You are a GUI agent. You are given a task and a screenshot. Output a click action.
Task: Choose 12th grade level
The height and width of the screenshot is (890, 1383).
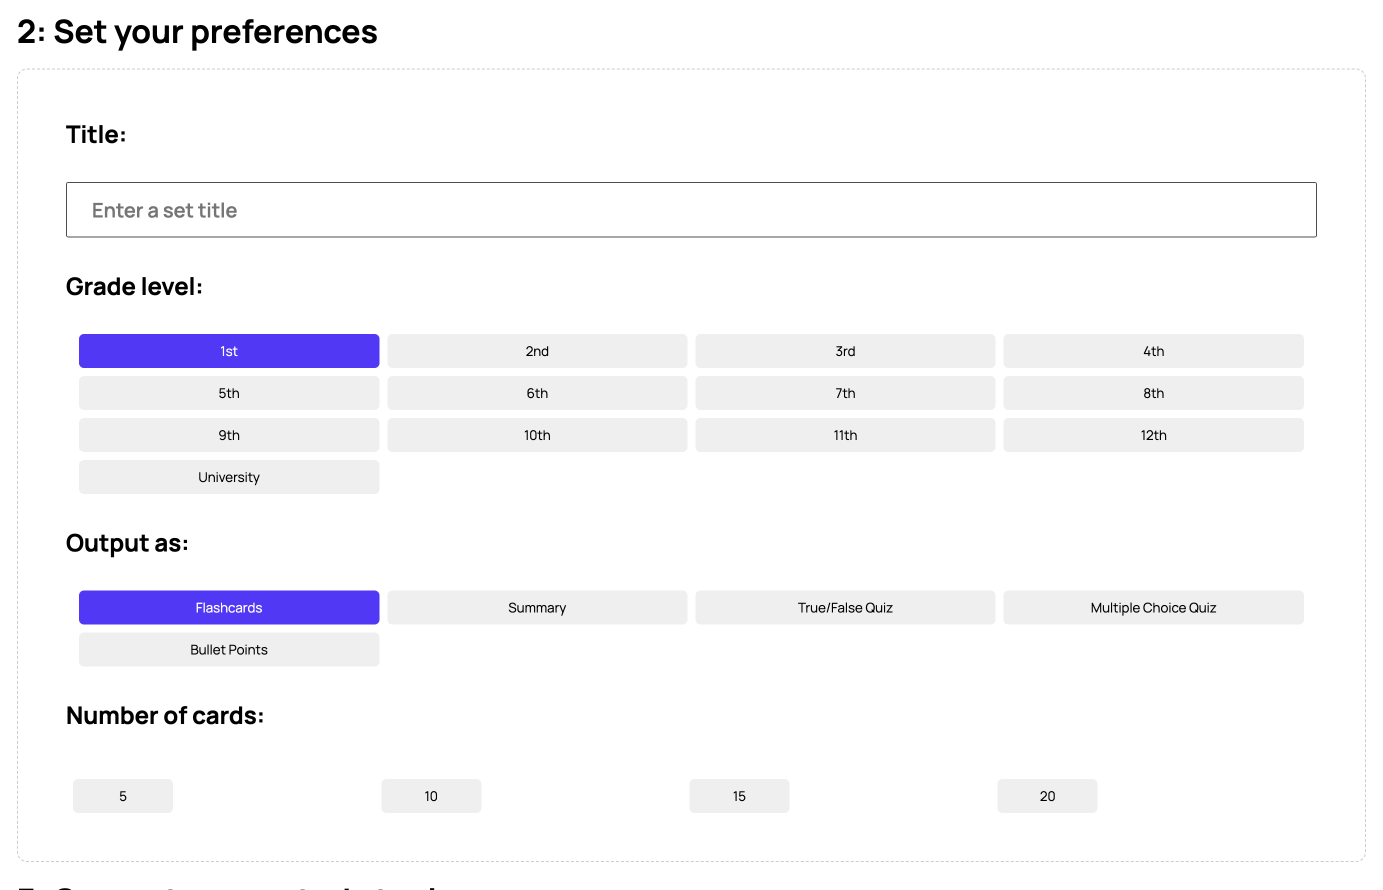pos(1153,435)
